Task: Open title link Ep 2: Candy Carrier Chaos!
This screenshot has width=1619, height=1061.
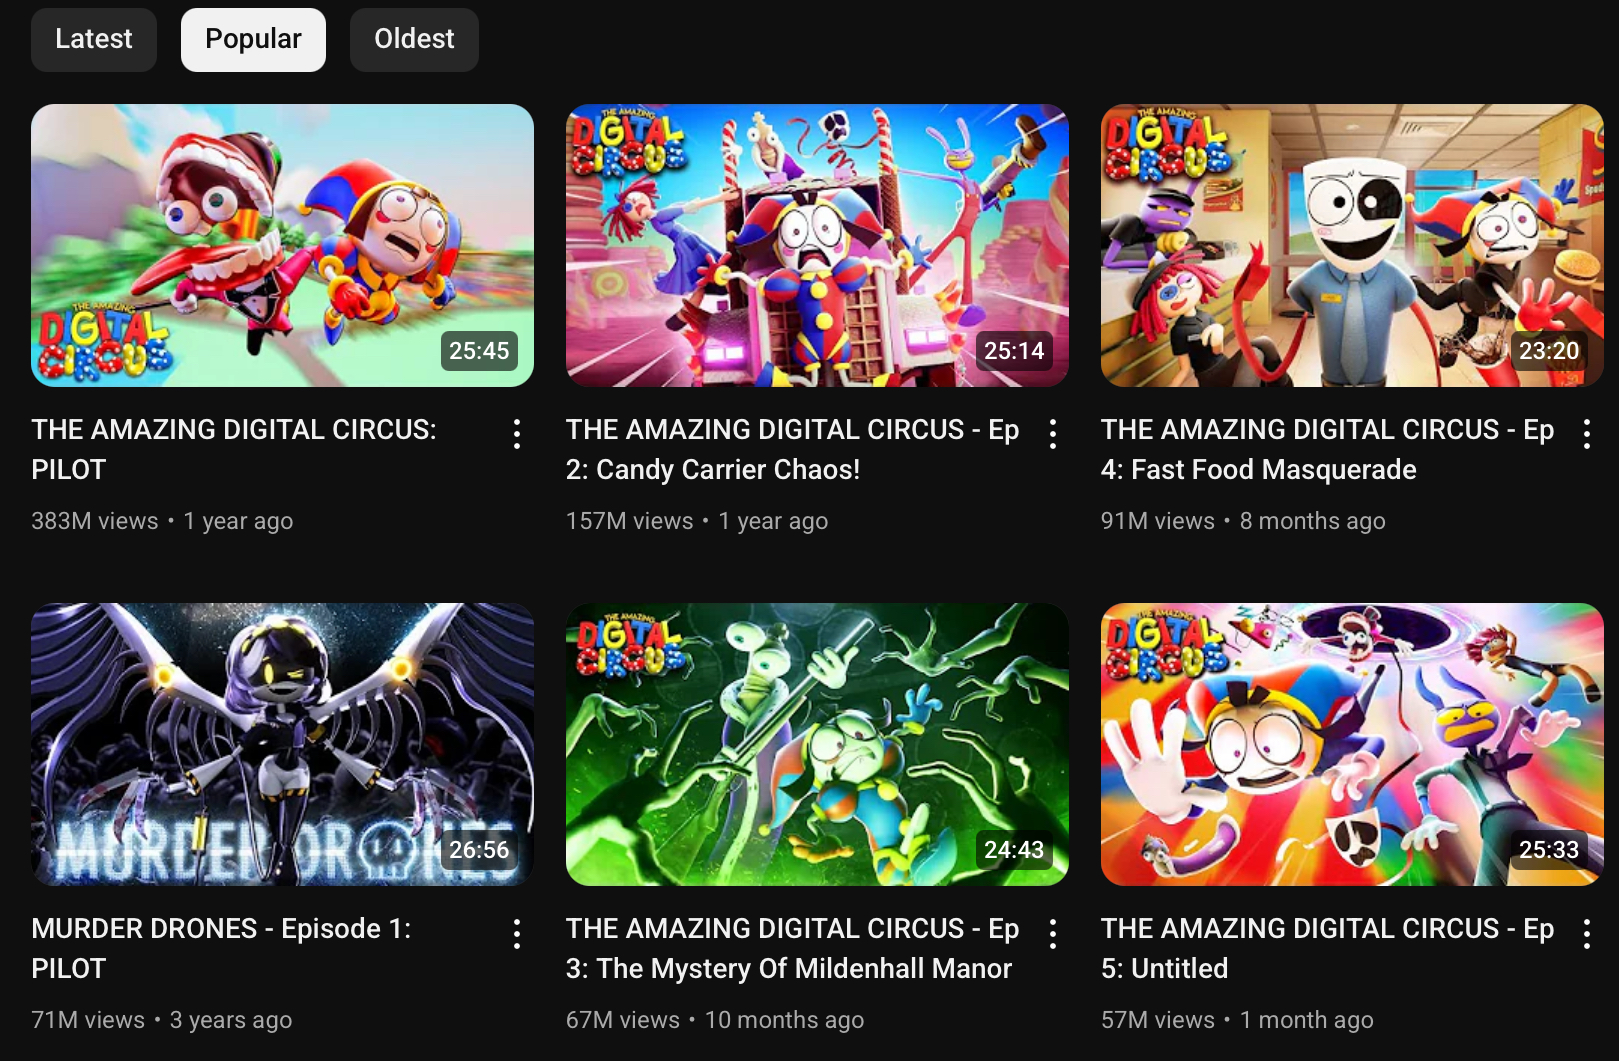Action: point(792,449)
